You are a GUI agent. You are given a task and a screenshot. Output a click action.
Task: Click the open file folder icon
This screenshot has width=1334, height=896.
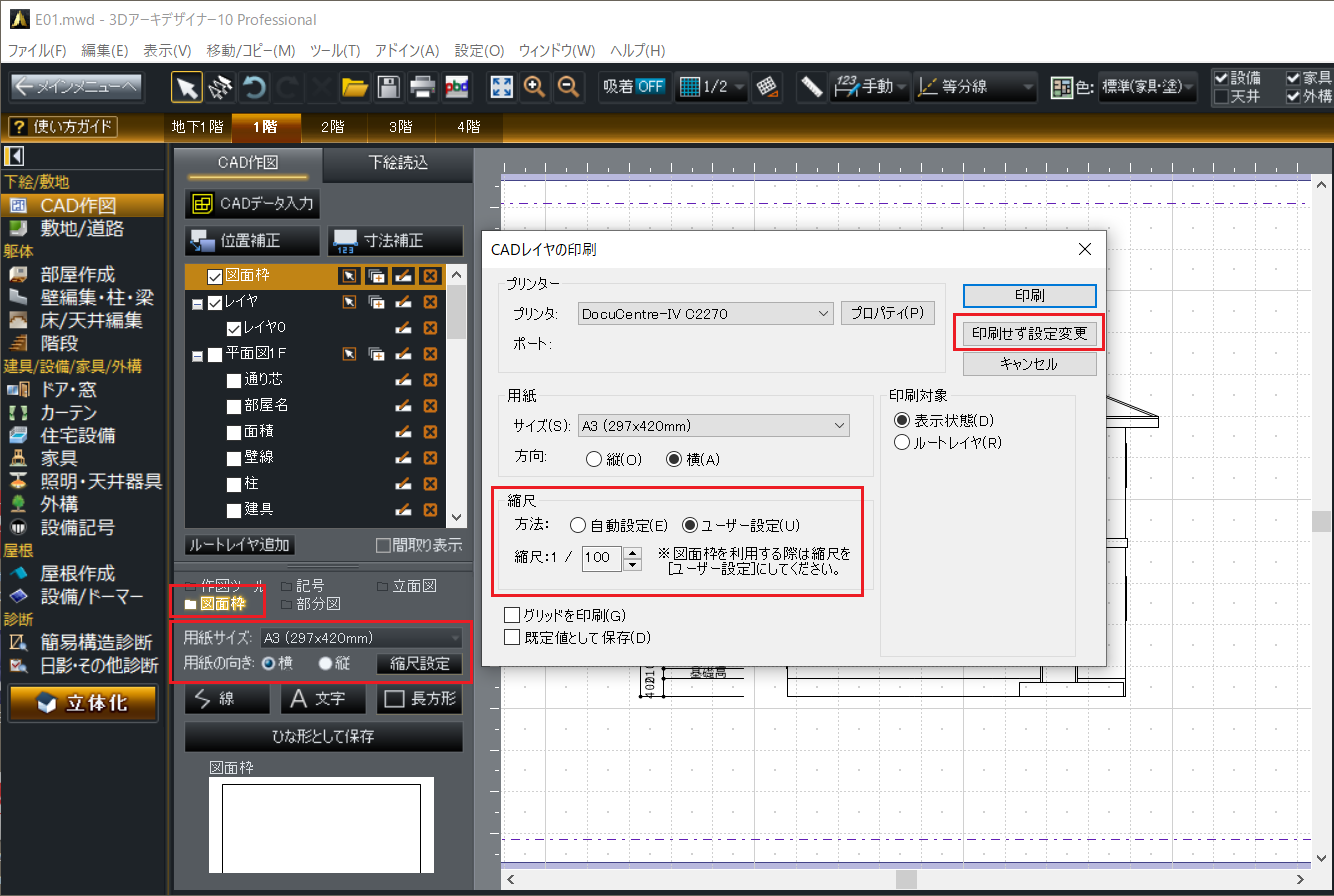pyautogui.click(x=354, y=87)
